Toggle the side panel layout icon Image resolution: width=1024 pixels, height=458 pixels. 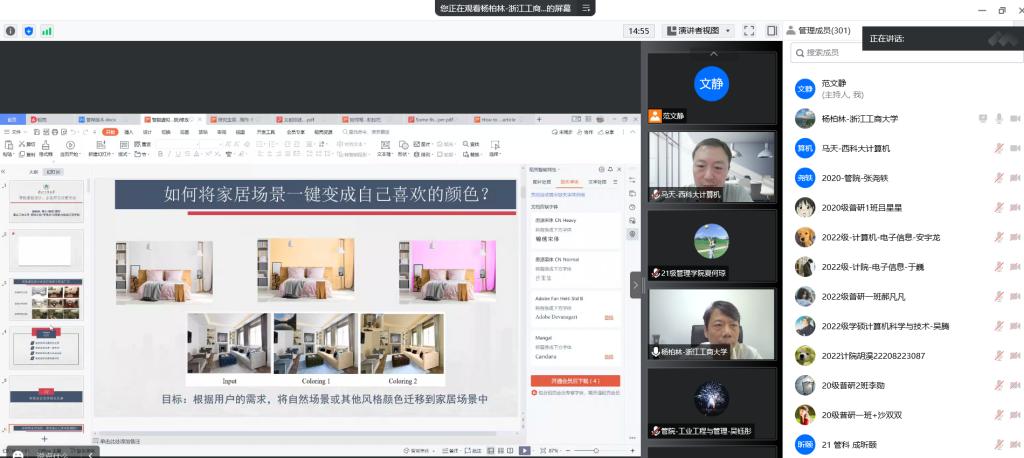point(772,31)
